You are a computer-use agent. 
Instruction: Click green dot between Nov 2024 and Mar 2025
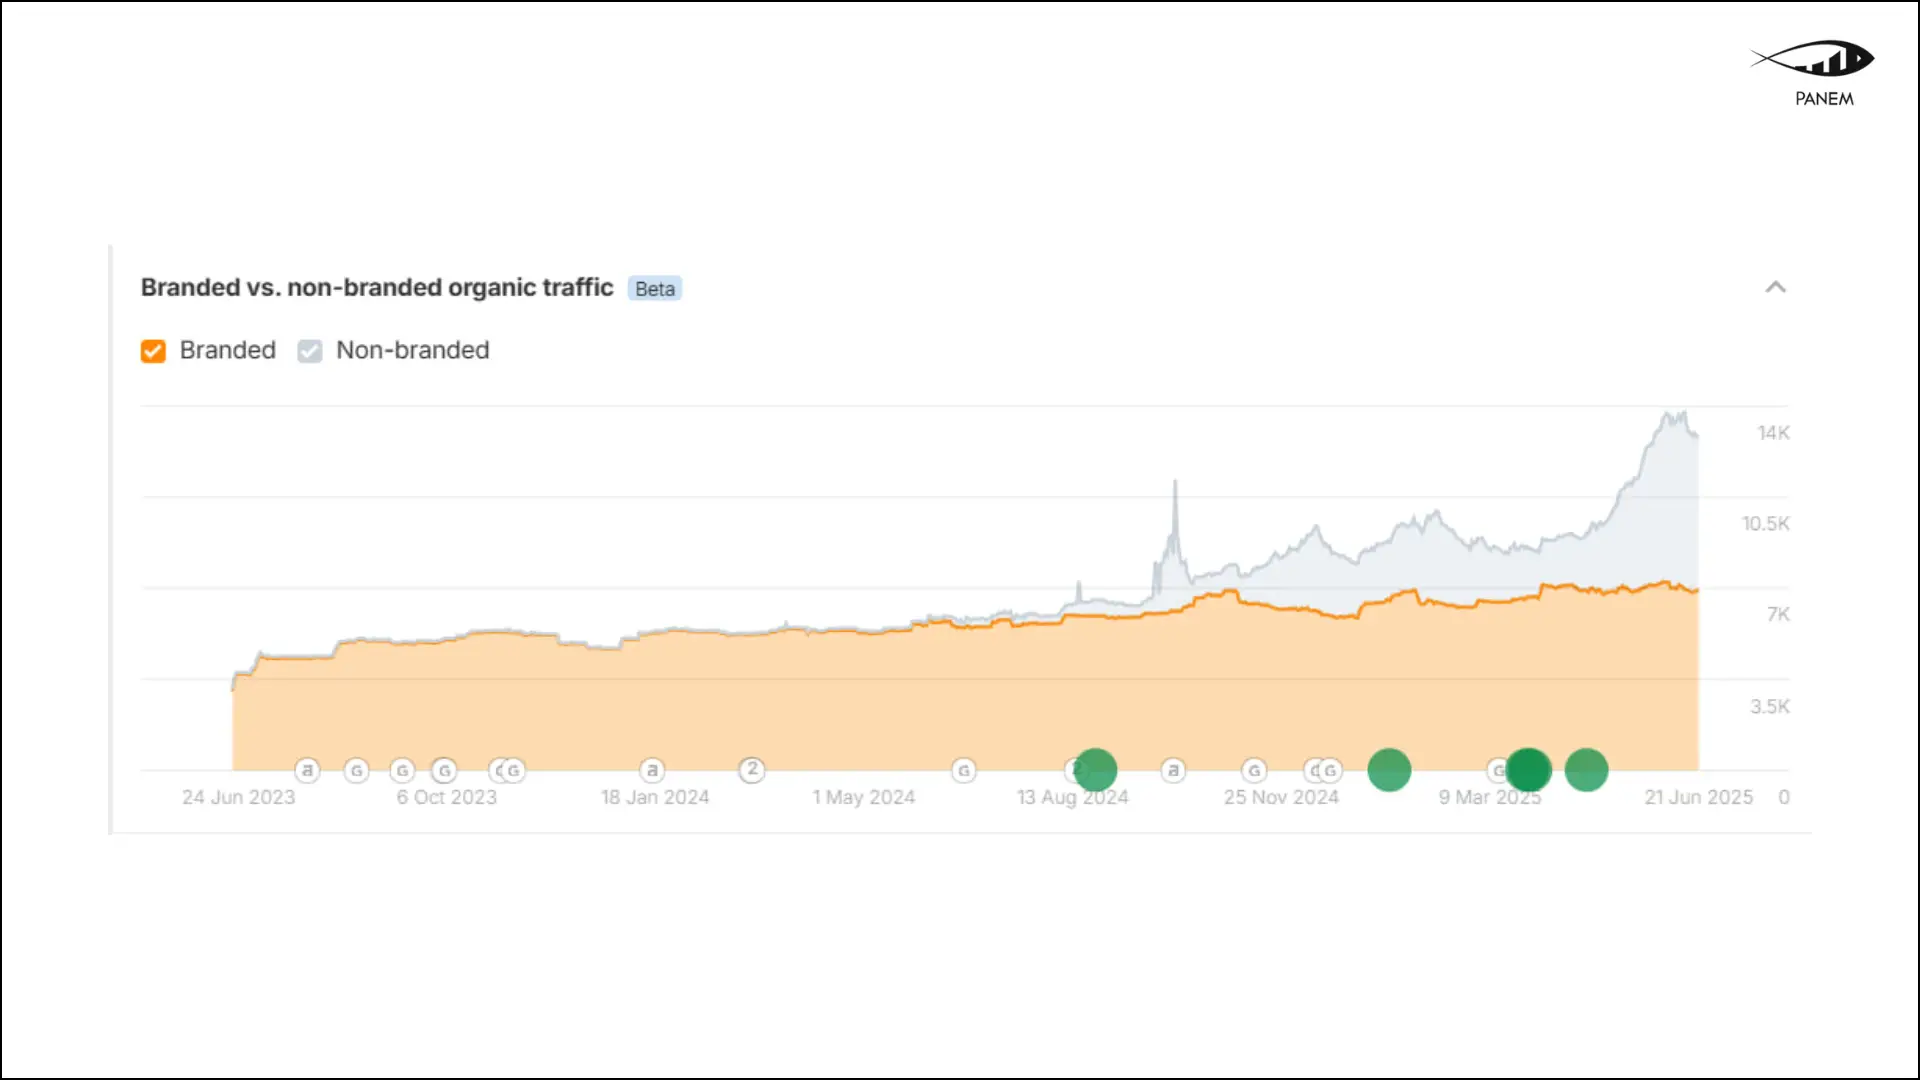click(x=1389, y=770)
